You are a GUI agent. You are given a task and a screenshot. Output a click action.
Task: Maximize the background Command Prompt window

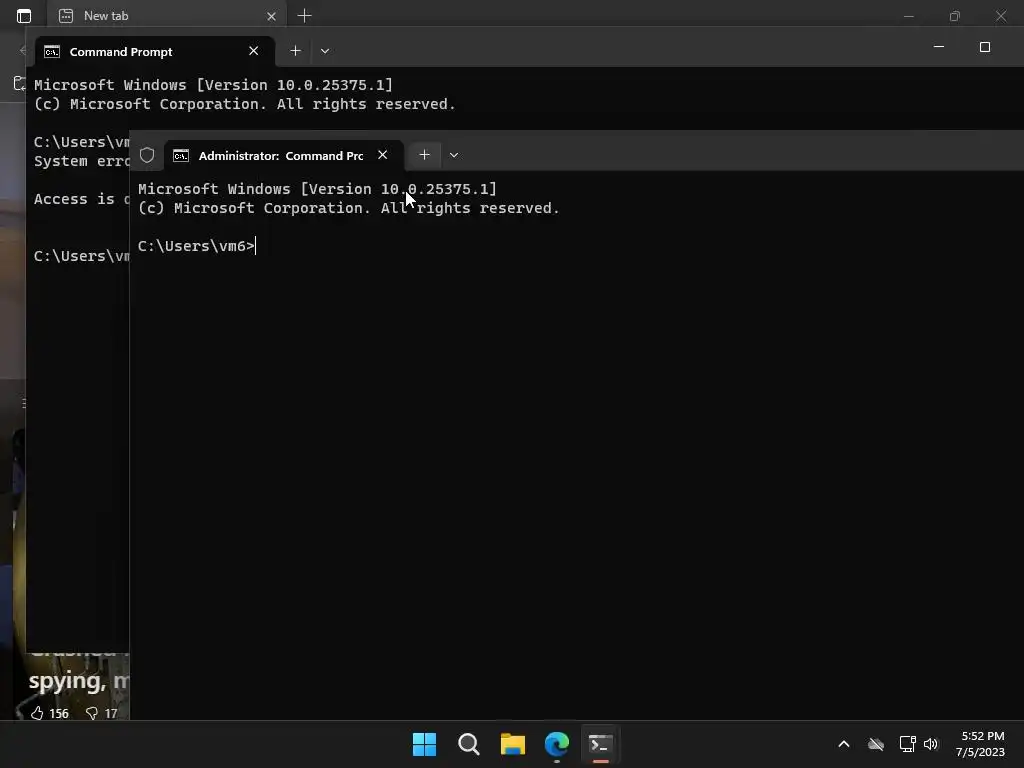pos(985,47)
